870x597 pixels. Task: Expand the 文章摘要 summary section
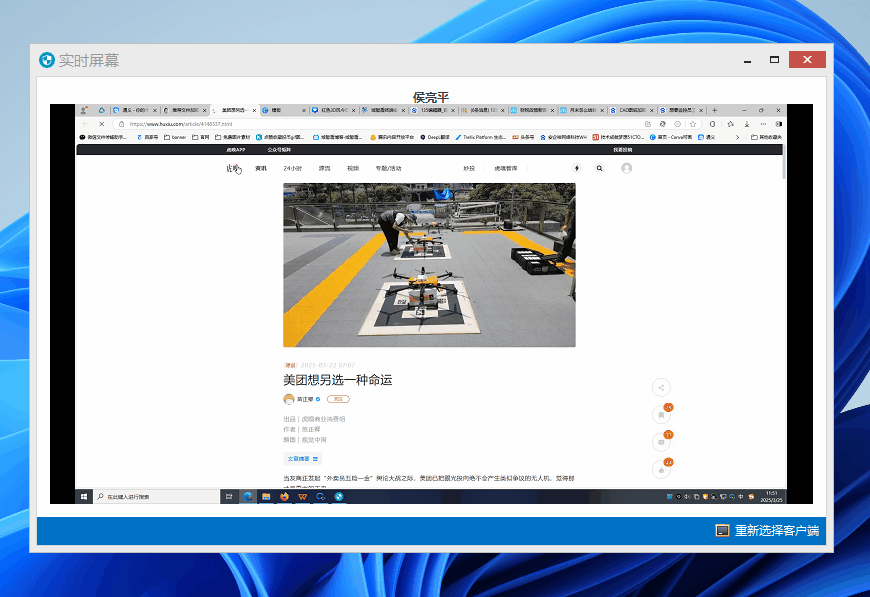[303, 459]
